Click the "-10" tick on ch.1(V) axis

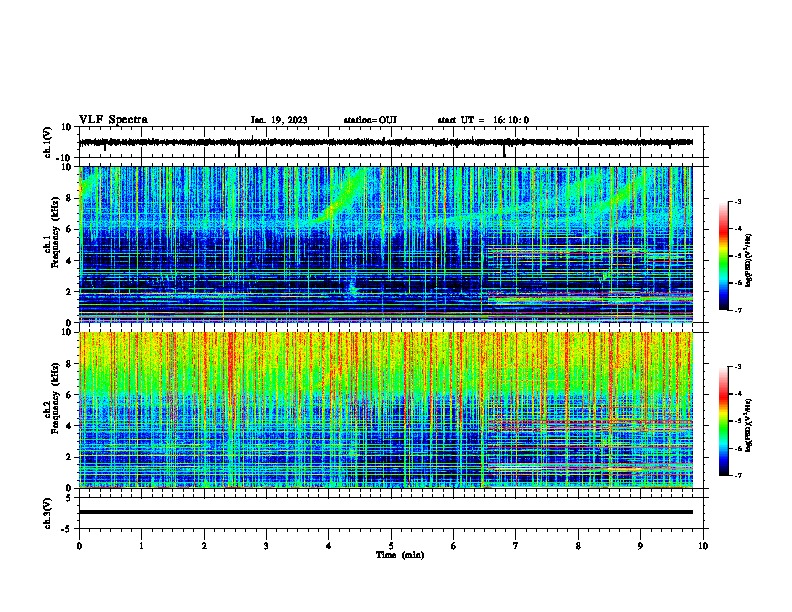click(x=65, y=158)
